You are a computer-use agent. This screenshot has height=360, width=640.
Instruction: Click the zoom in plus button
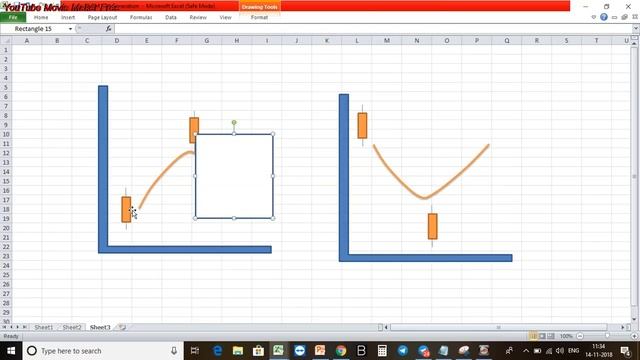tap(635, 336)
